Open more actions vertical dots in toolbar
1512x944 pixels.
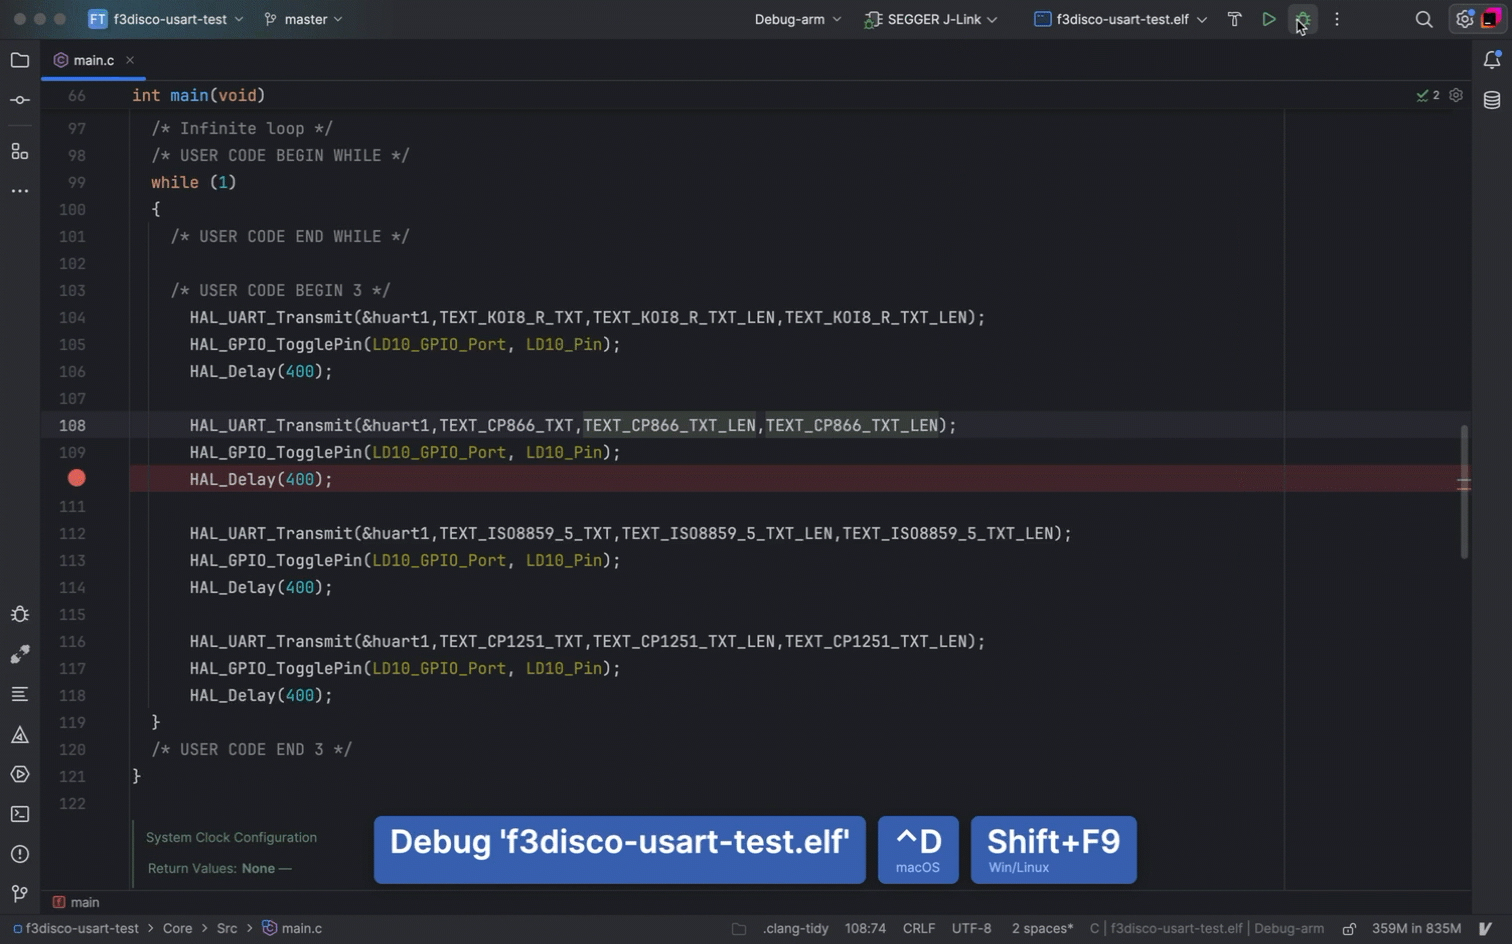1337,19
